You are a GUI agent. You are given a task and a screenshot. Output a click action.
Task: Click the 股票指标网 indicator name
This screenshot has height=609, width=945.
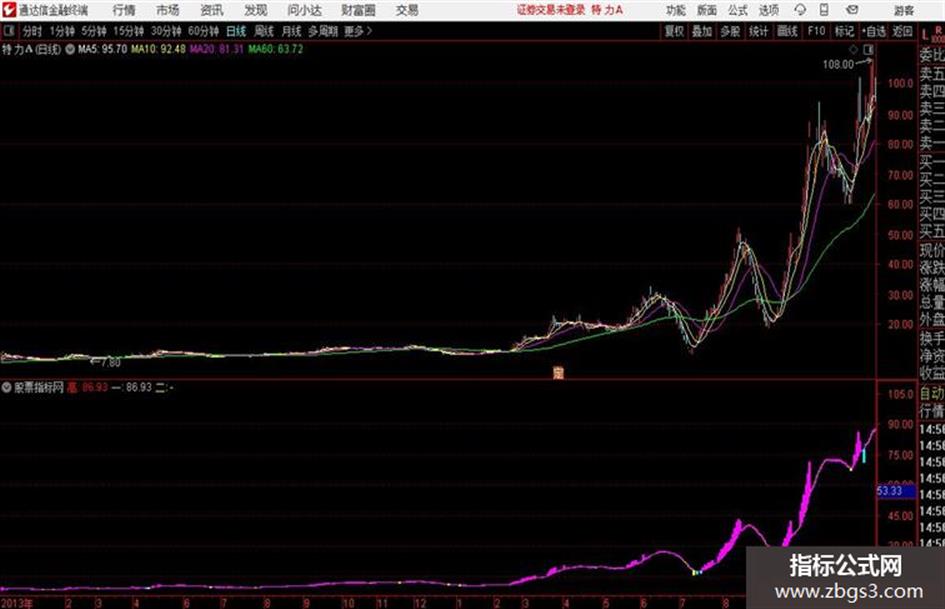click(x=39, y=388)
